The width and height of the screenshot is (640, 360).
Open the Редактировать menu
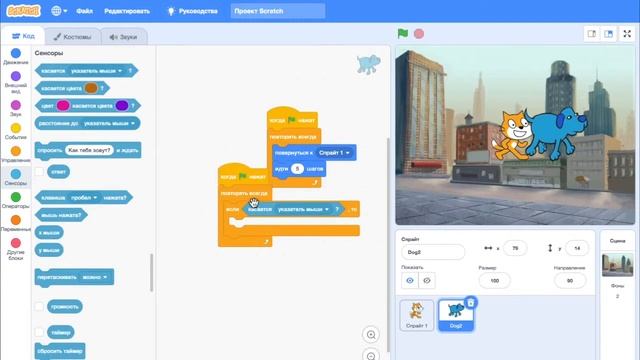click(127, 11)
